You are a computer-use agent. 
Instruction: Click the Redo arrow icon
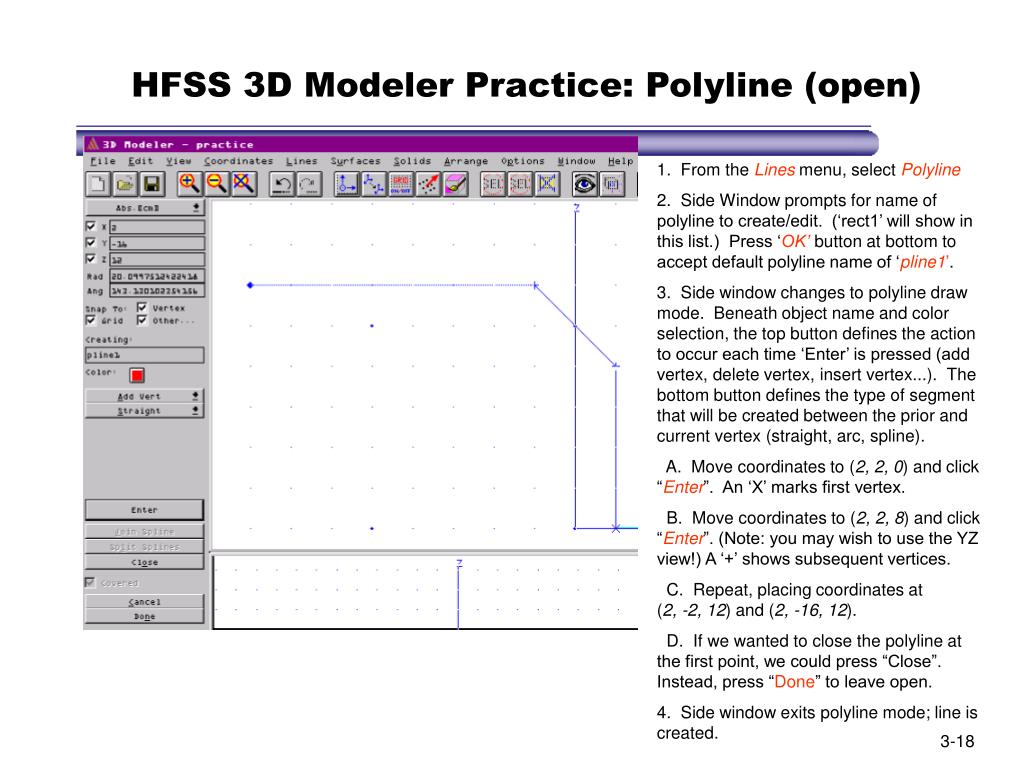point(309,184)
